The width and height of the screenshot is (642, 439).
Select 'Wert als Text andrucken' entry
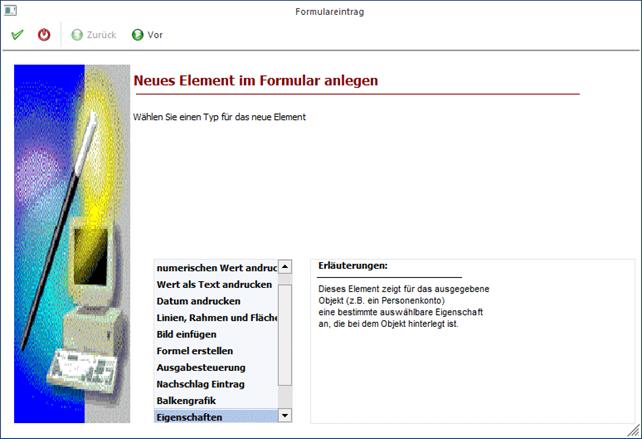214,285
